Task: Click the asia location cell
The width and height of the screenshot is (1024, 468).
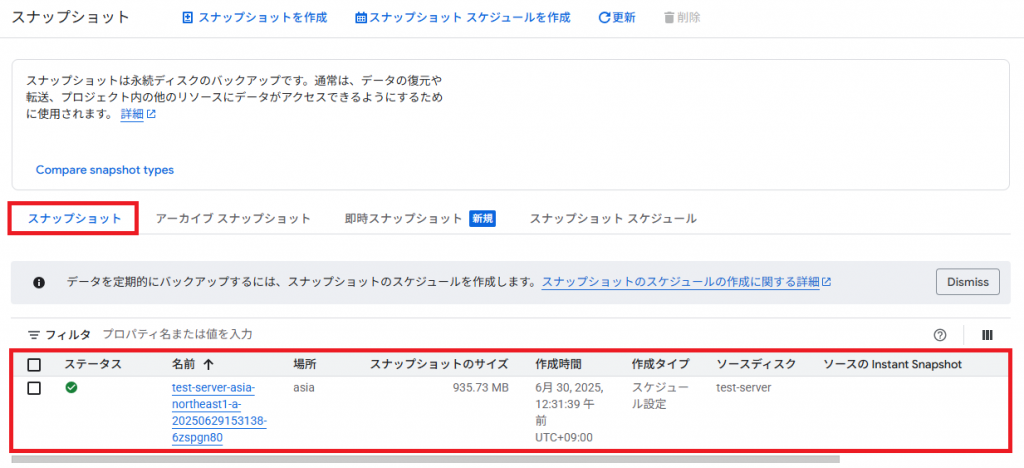Action: tap(304, 388)
